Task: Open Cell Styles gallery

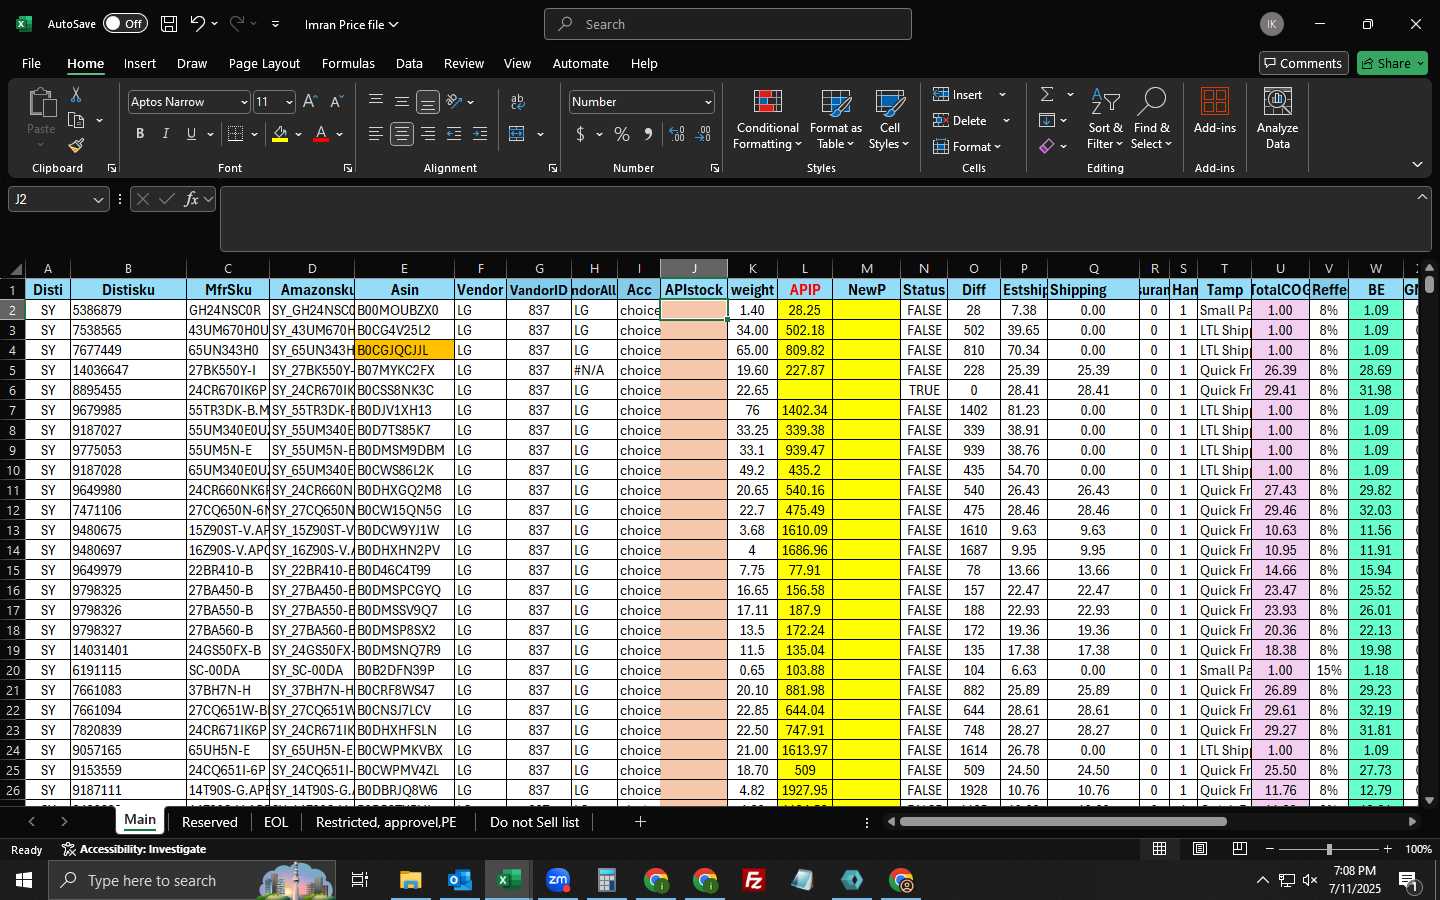Action: (x=889, y=120)
